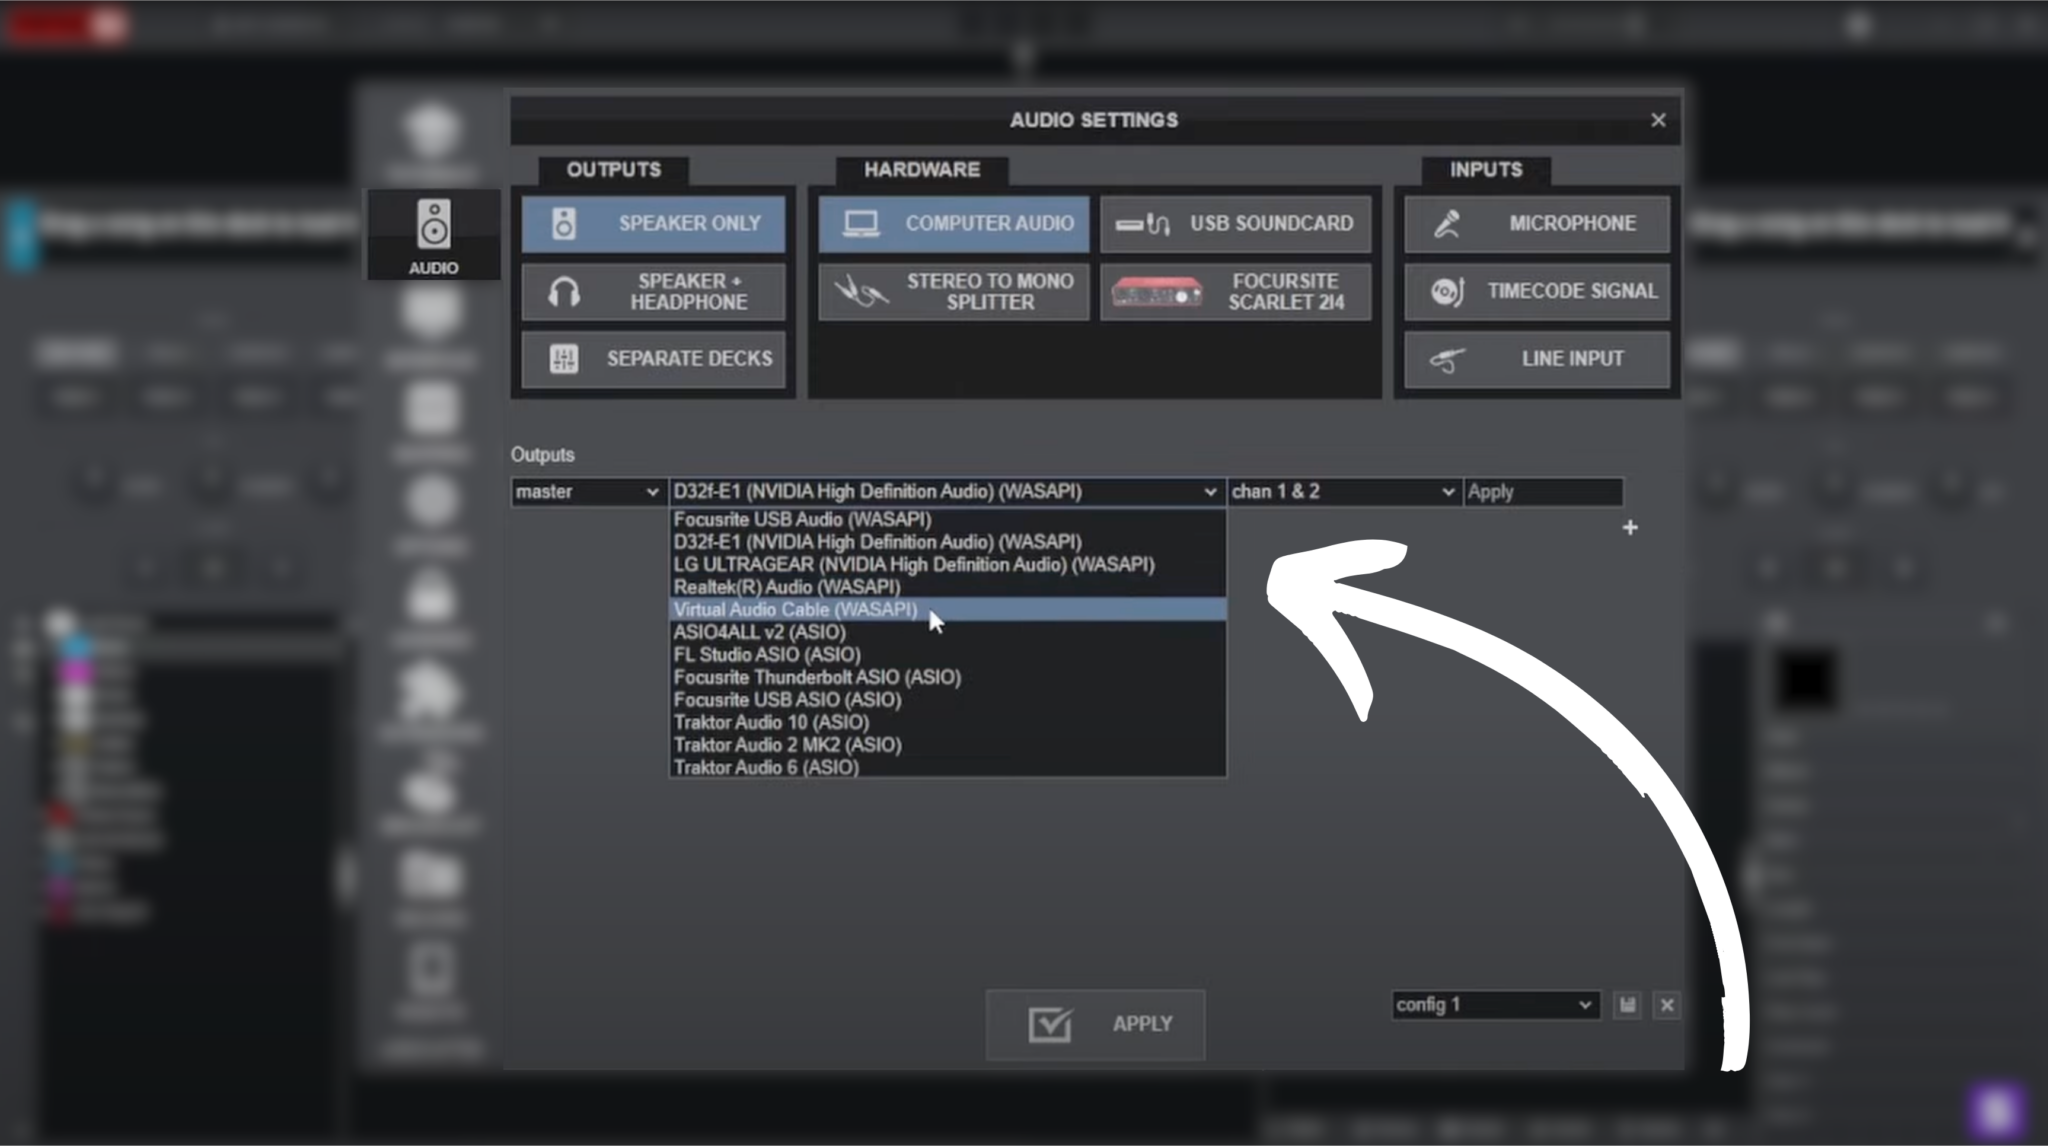Click the laptop icon on Computer Audio
This screenshot has width=2048, height=1146.
(861, 223)
